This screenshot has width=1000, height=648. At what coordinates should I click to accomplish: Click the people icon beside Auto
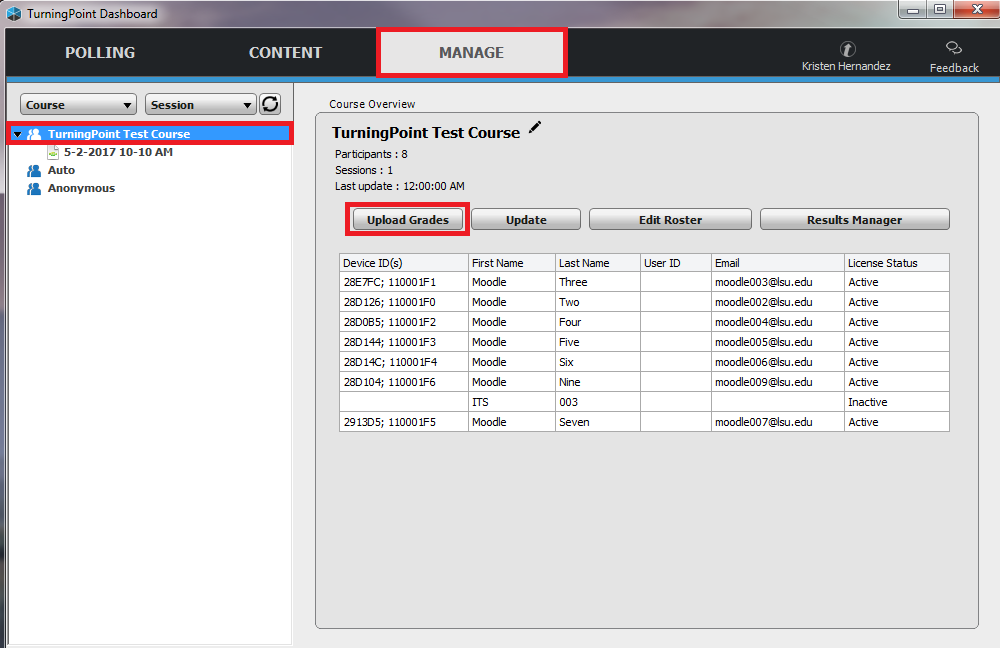(x=34, y=170)
